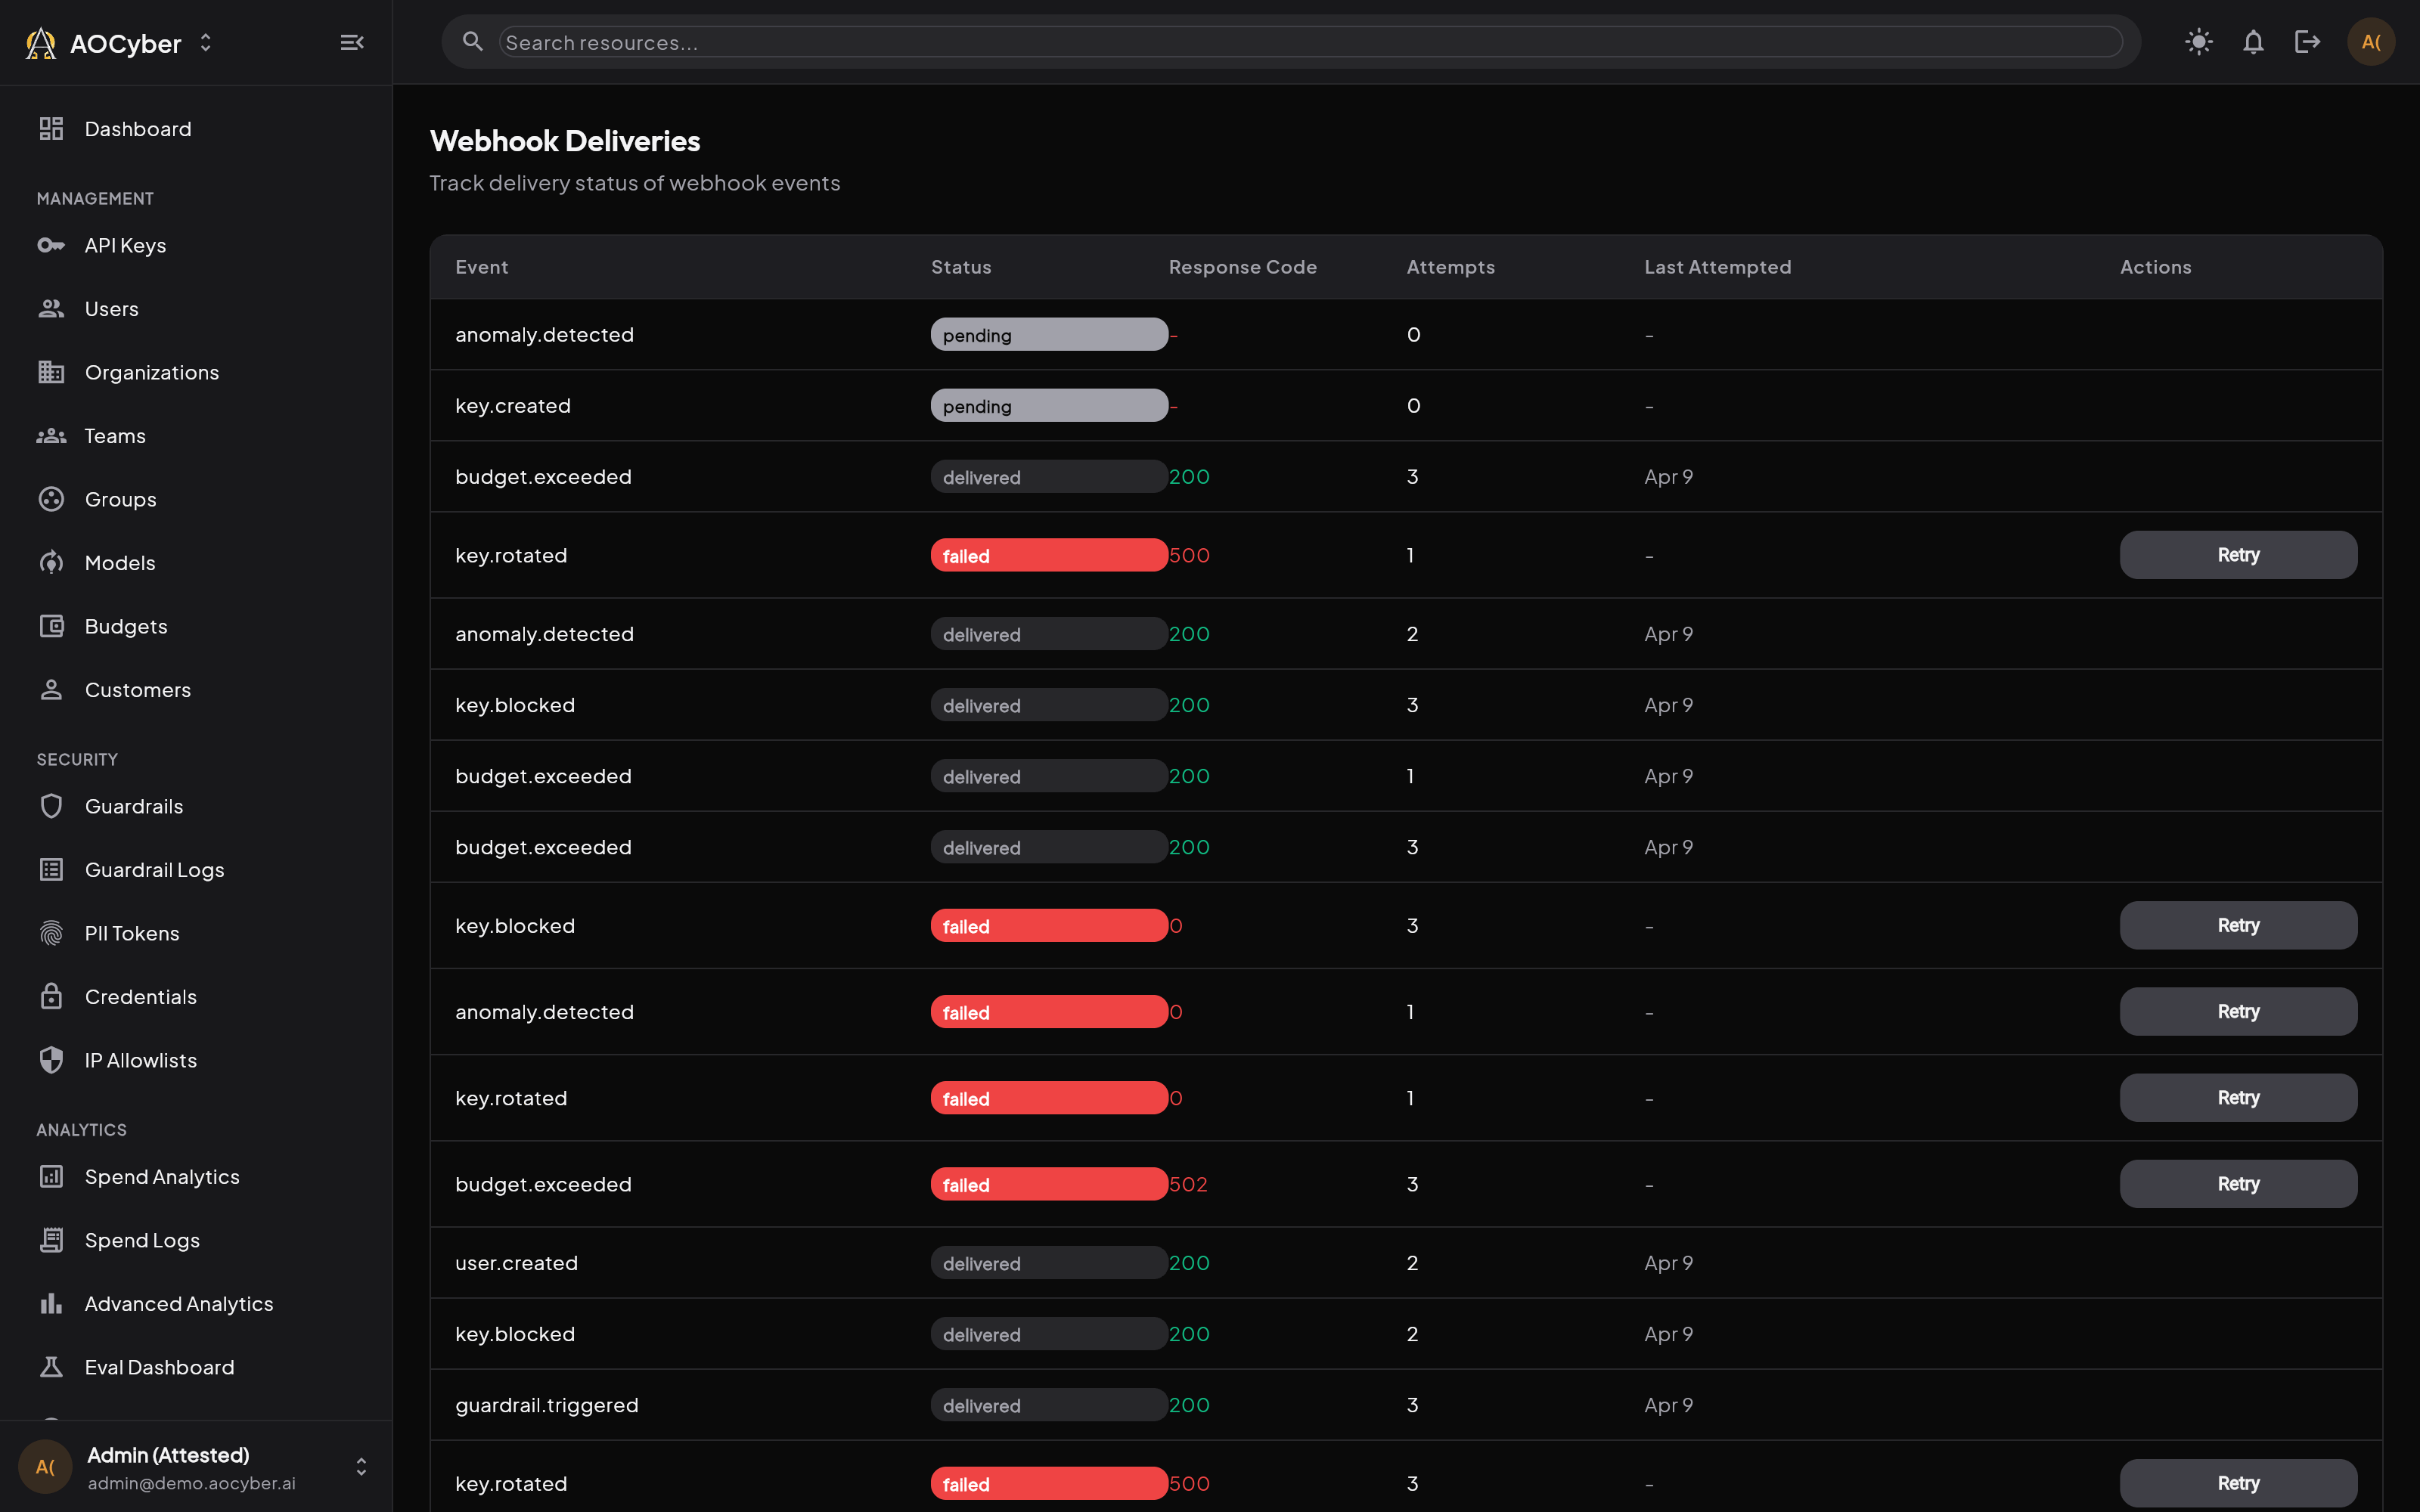Click the Response Code column header
This screenshot has width=2420, height=1512.
click(x=1243, y=267)
